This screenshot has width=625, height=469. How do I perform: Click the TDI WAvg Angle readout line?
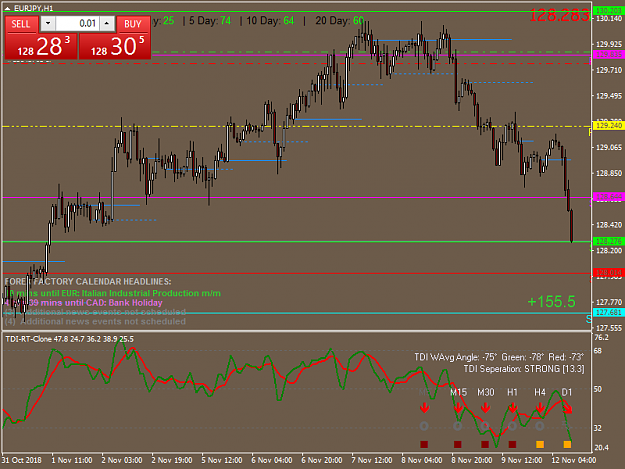(x=499, y=357)
